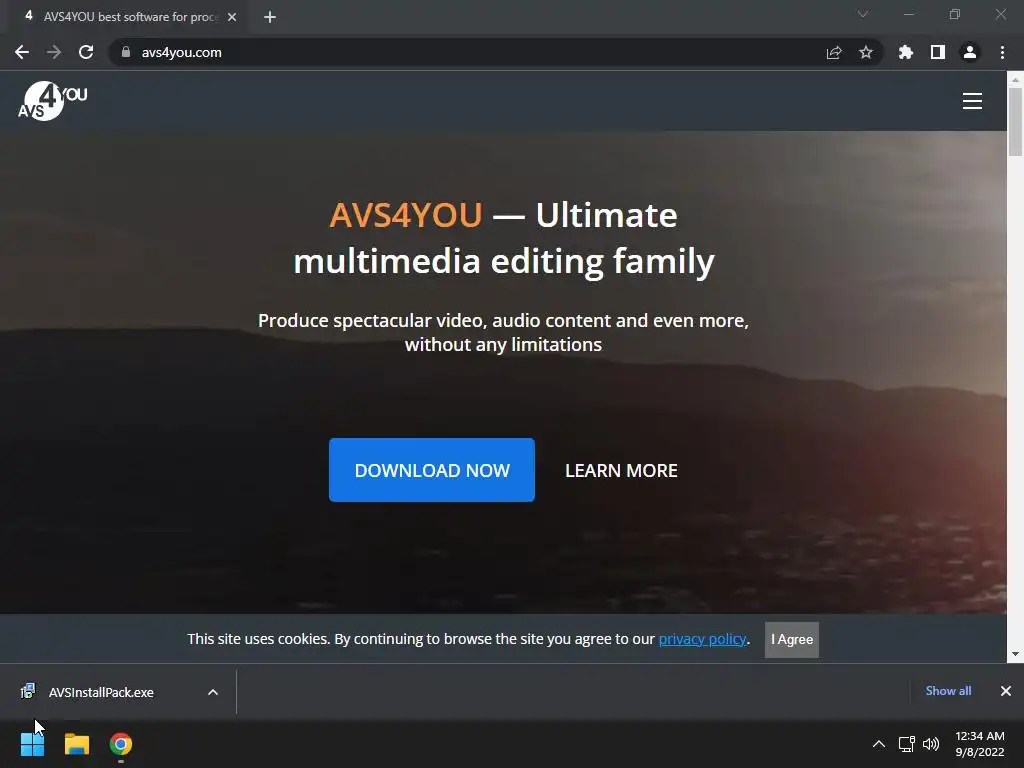This screenshot has height=768, width=1024.
Task: Bookmark this tab with star
Action: (866, 52)
